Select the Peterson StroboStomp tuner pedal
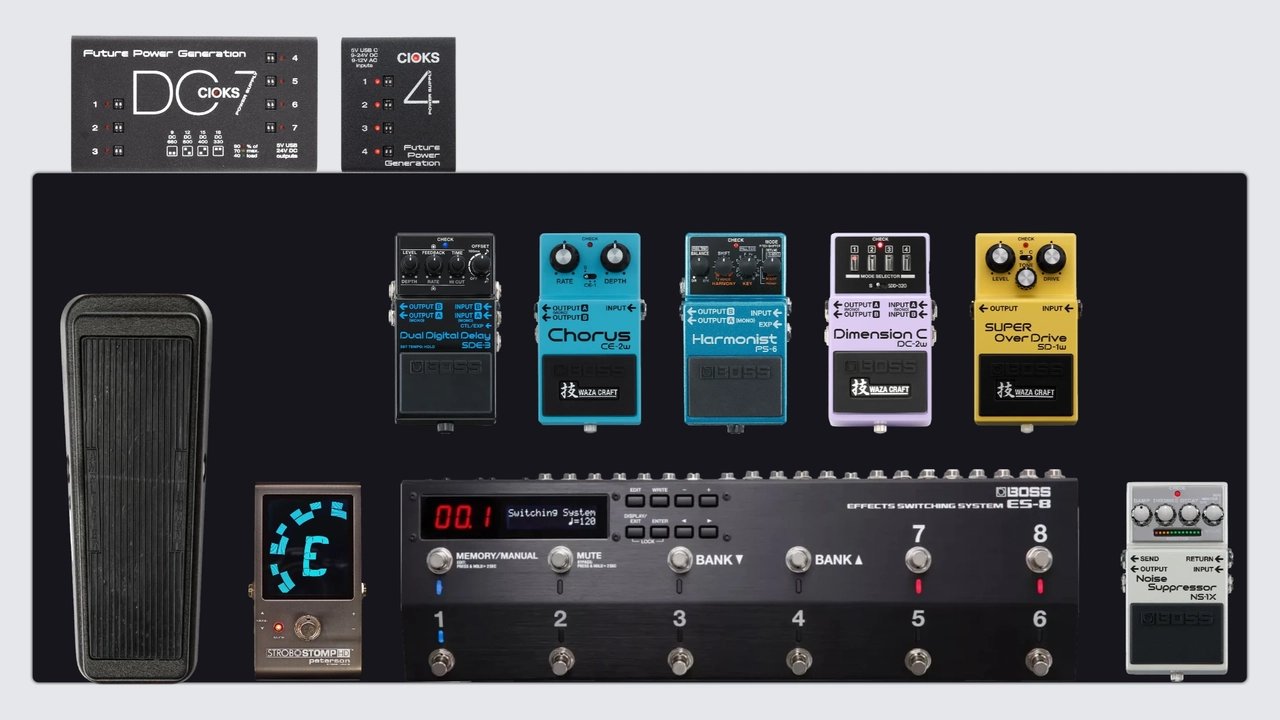This screenshot has height=720, width=1280. pyautogui.click(x=307, y=580)
